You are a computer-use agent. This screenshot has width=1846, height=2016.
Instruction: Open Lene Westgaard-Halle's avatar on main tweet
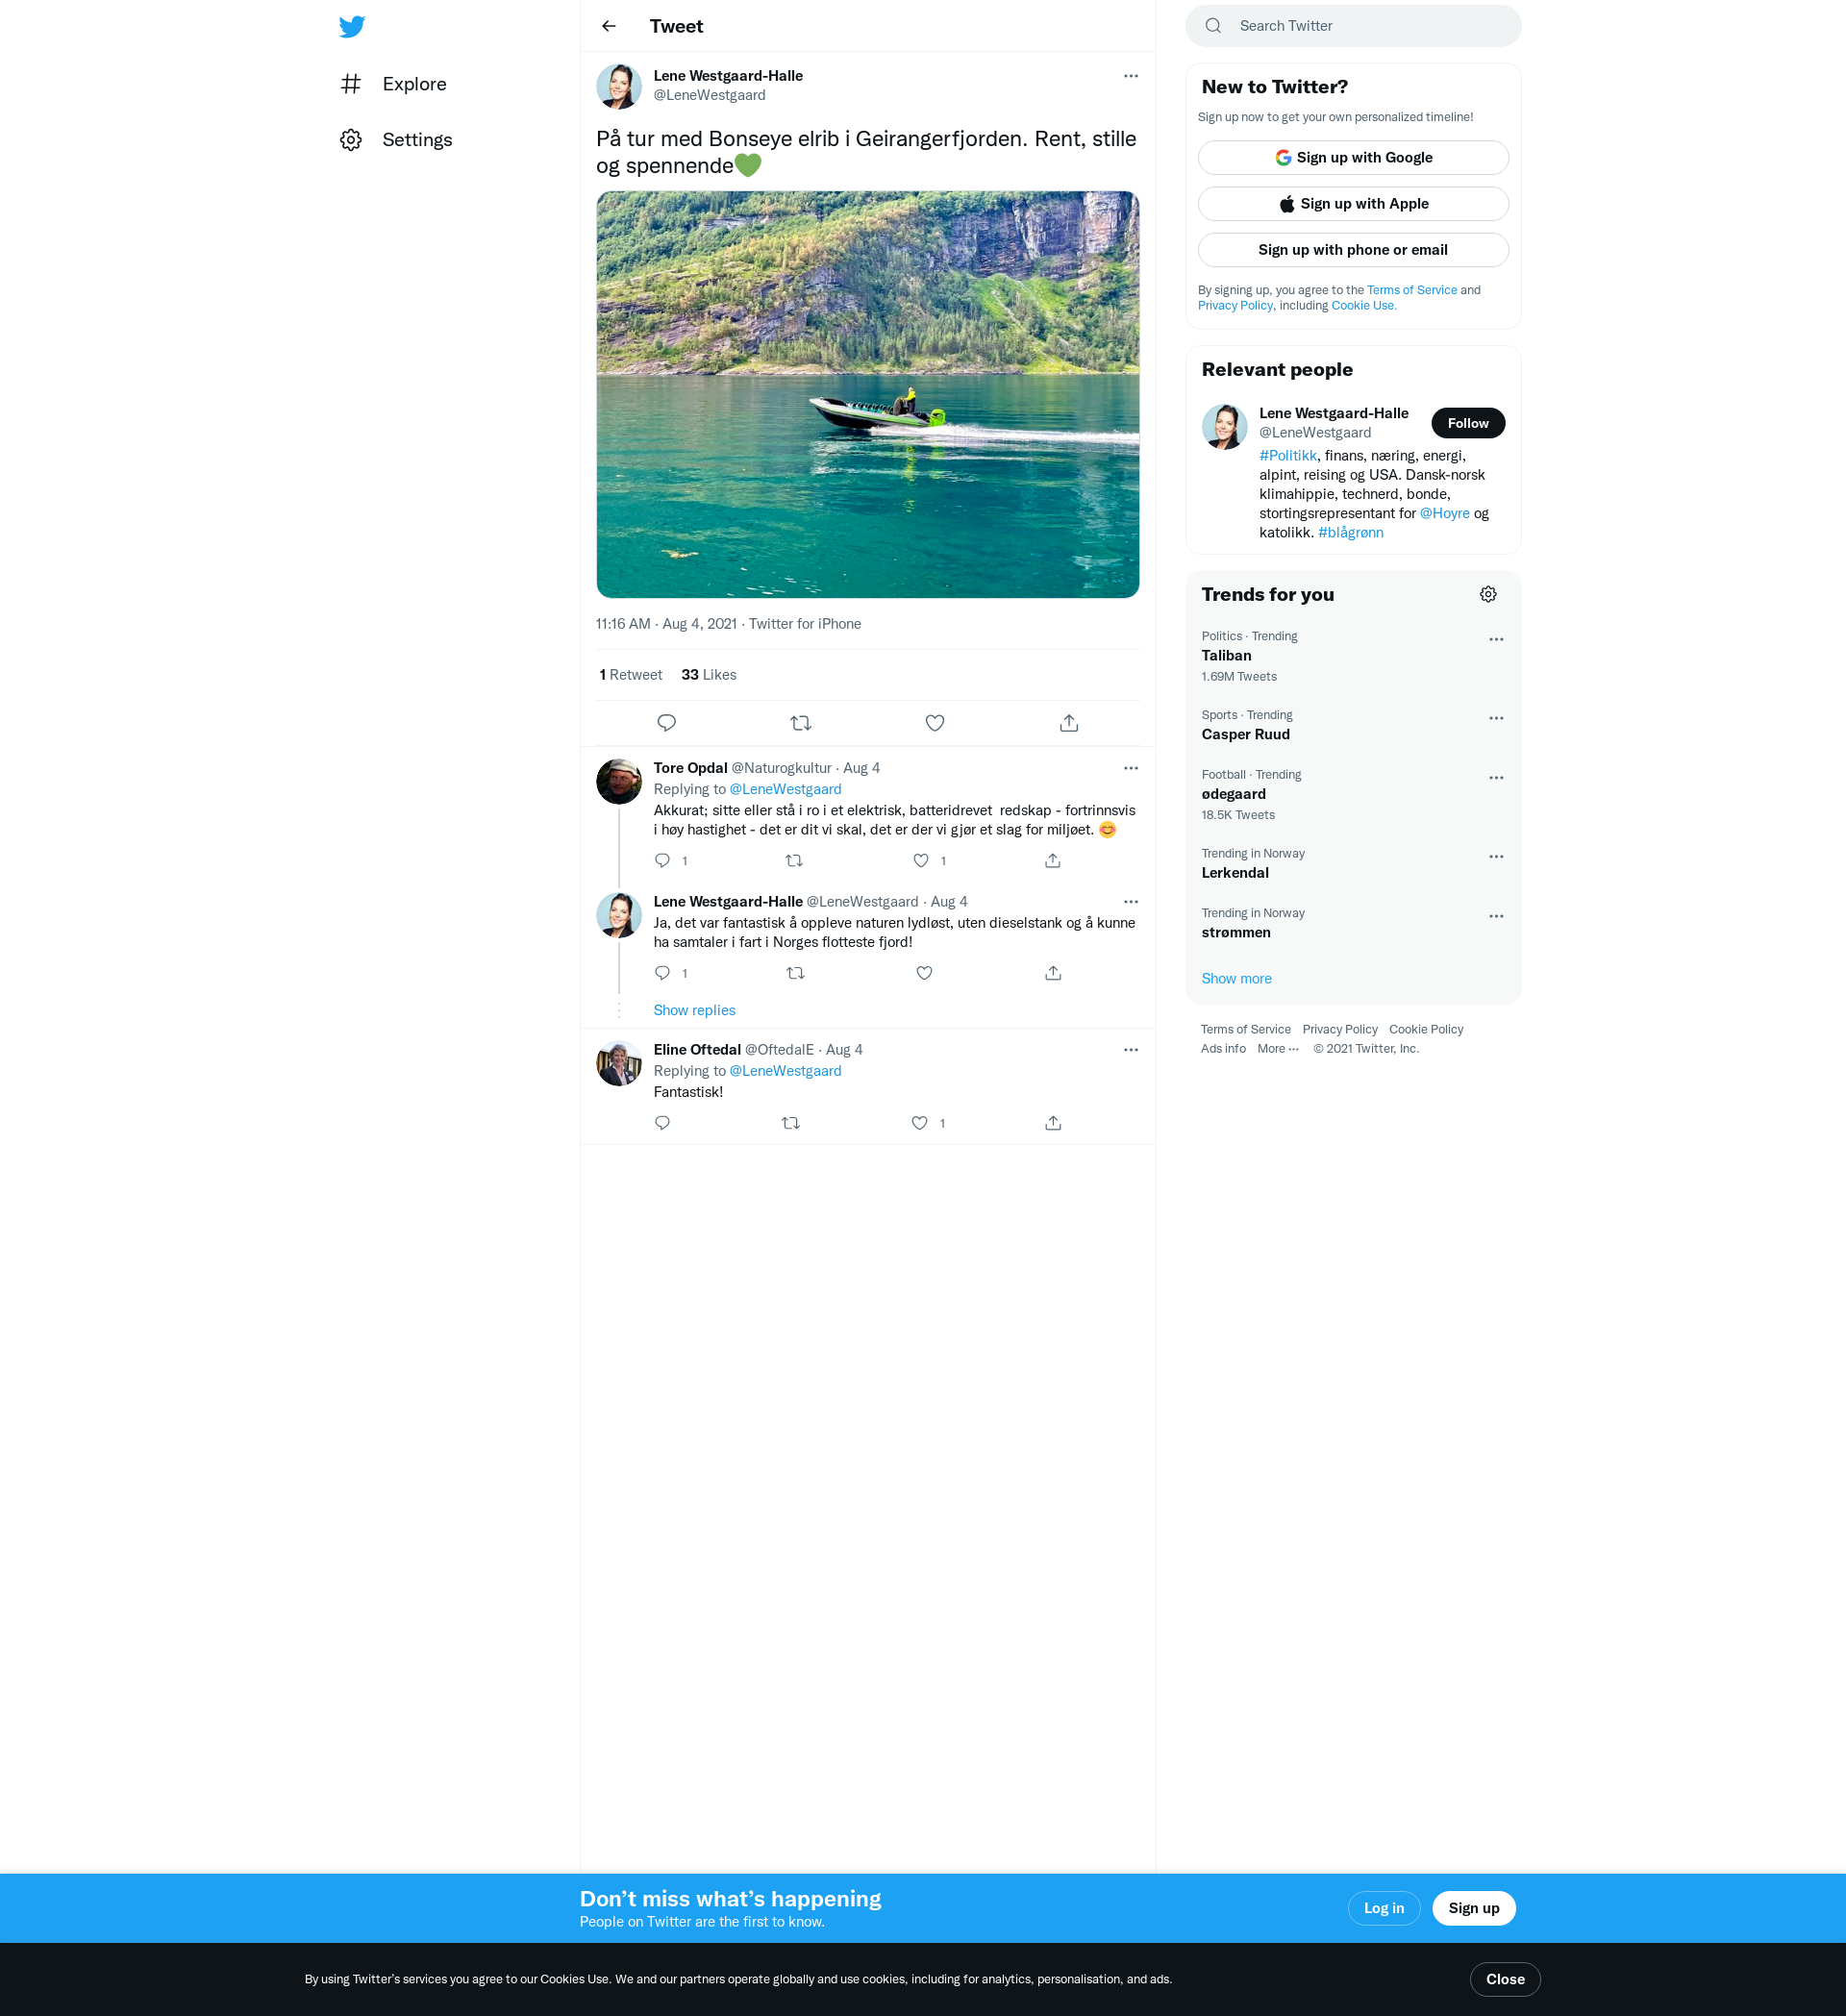pyautogui.click(x=619, y=86)
